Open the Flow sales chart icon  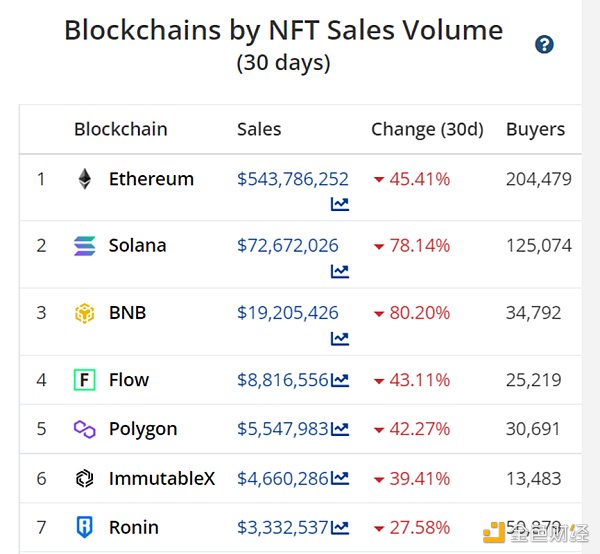(340, 380)
